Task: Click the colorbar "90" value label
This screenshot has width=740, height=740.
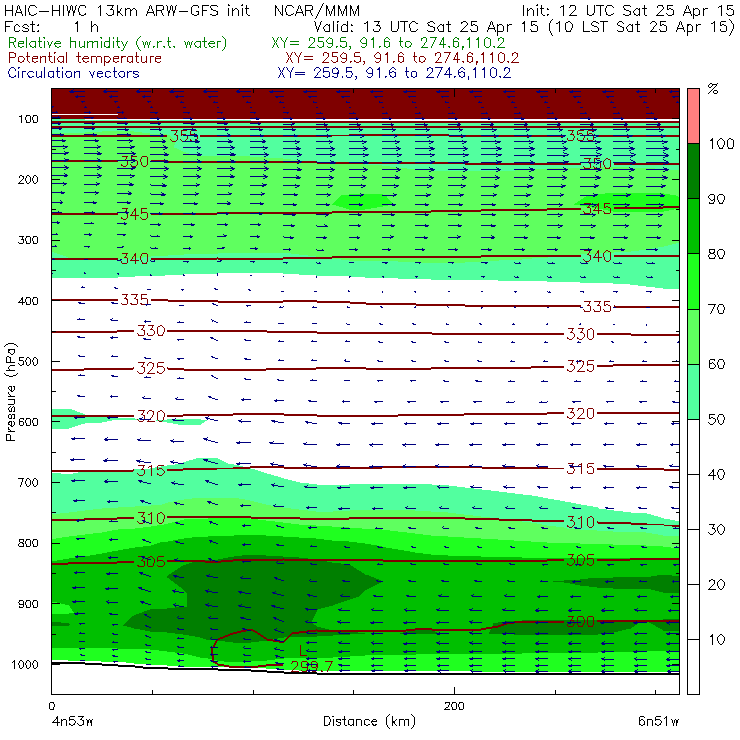Action: tap(716, 199)
